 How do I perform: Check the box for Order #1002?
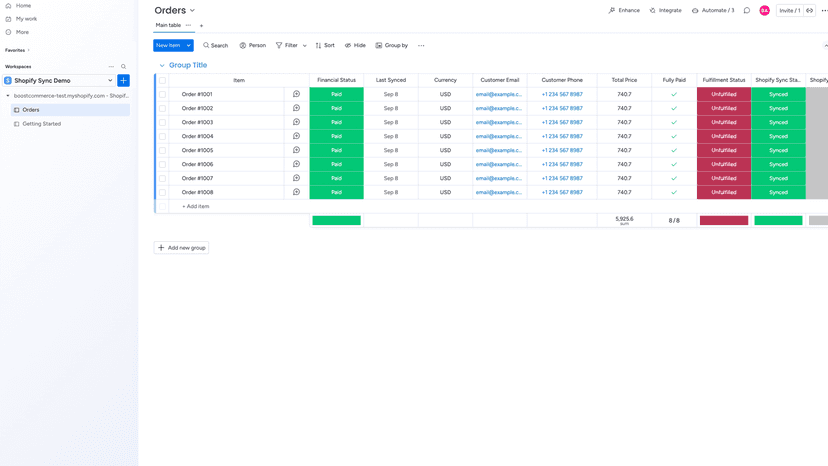coord(163,108)
